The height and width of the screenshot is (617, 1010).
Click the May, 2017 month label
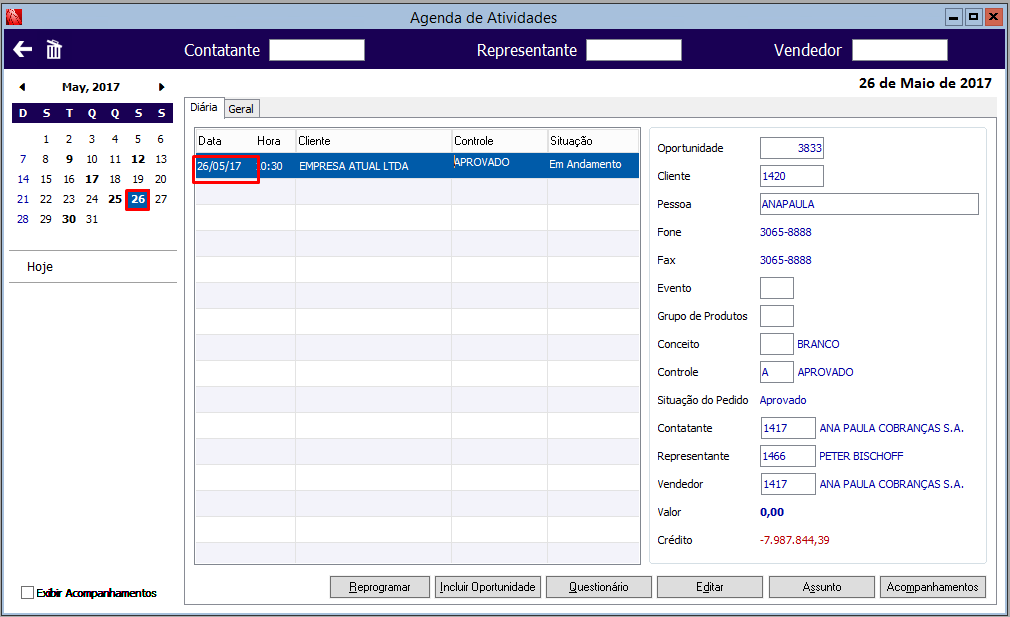[91, 87]
